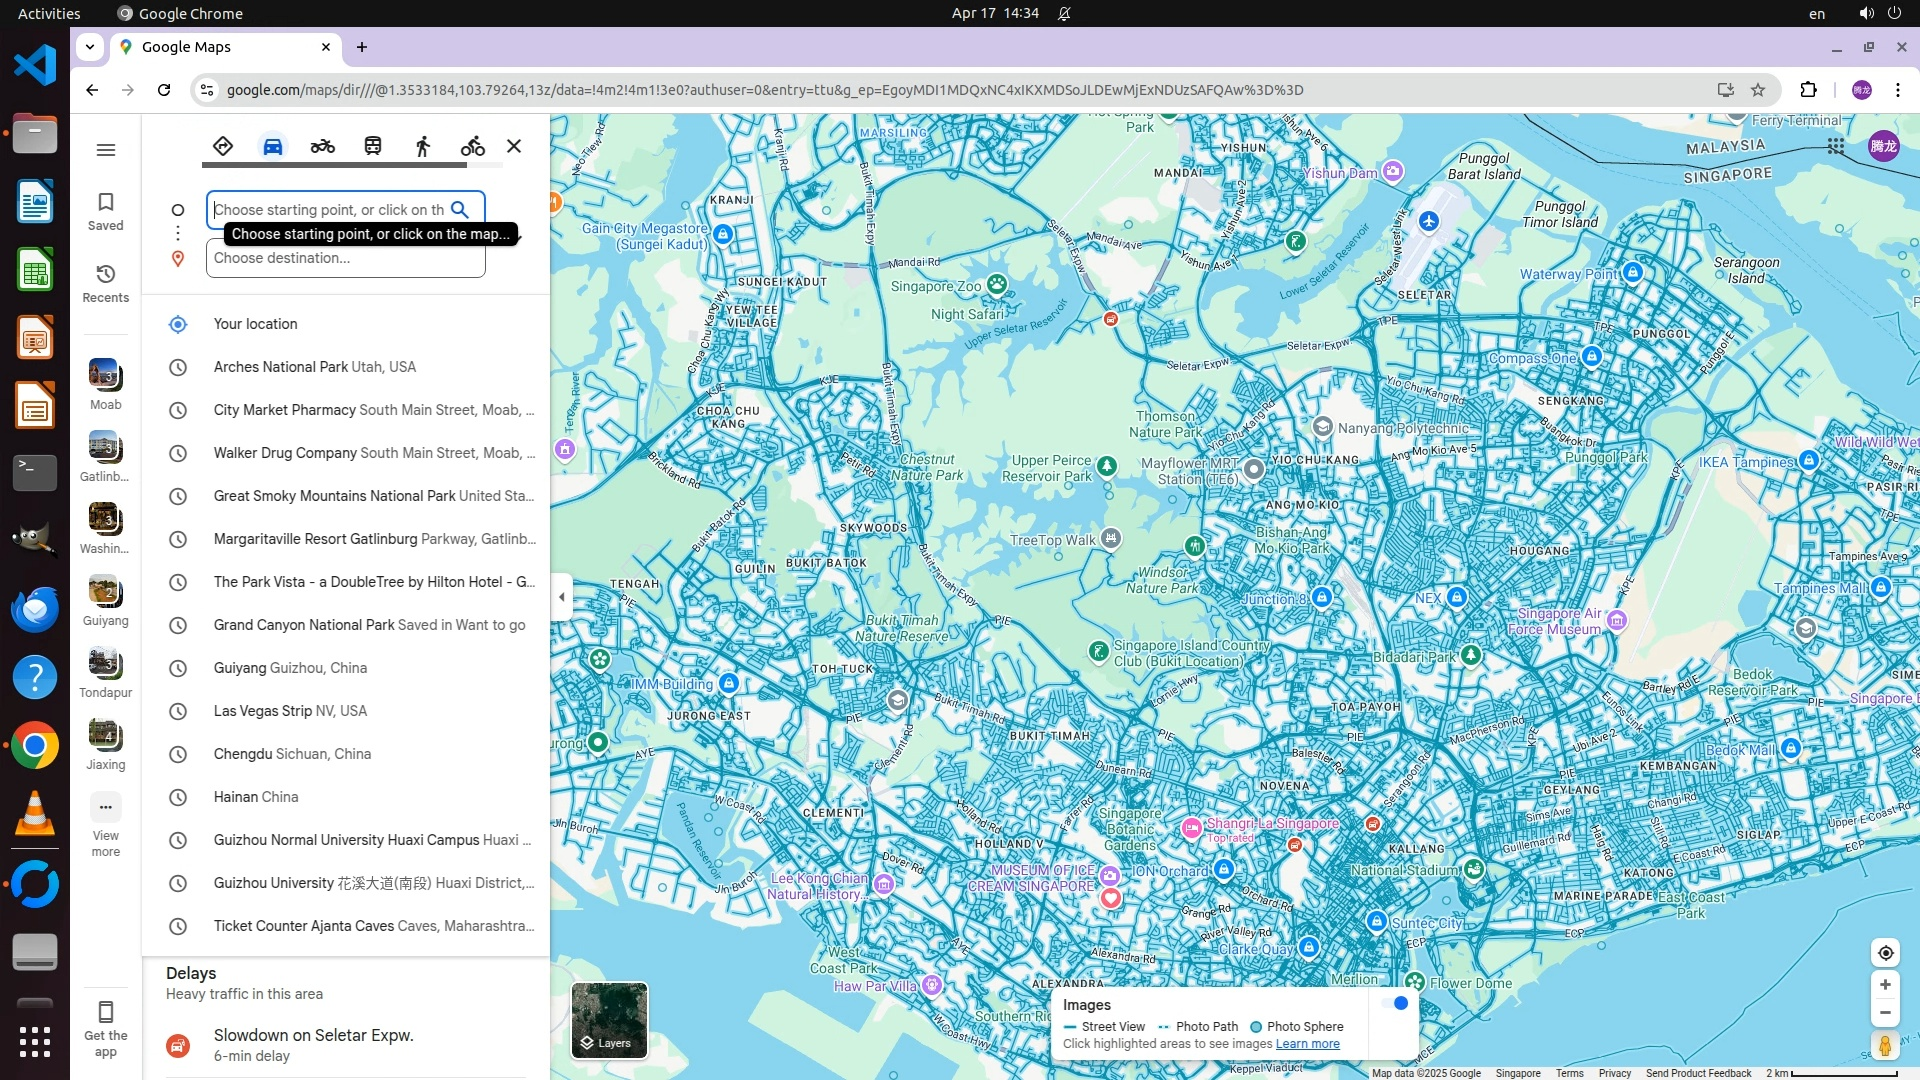Open the Recents tab

(x=106, y=283)
